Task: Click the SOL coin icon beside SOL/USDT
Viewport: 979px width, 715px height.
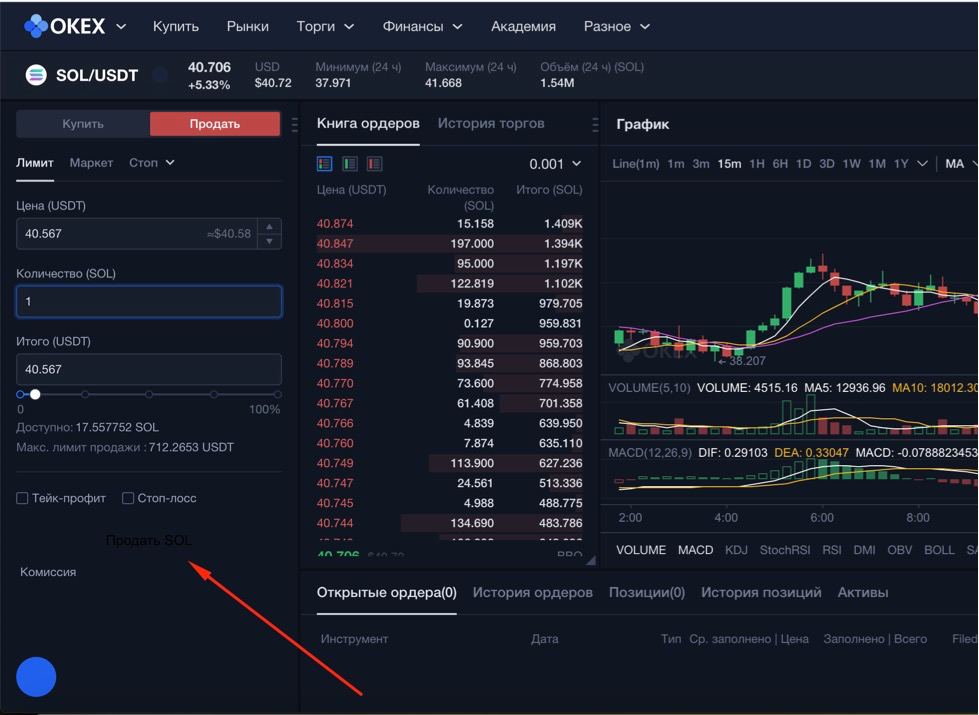Action: pyautogui.click(x=36, y=75)
